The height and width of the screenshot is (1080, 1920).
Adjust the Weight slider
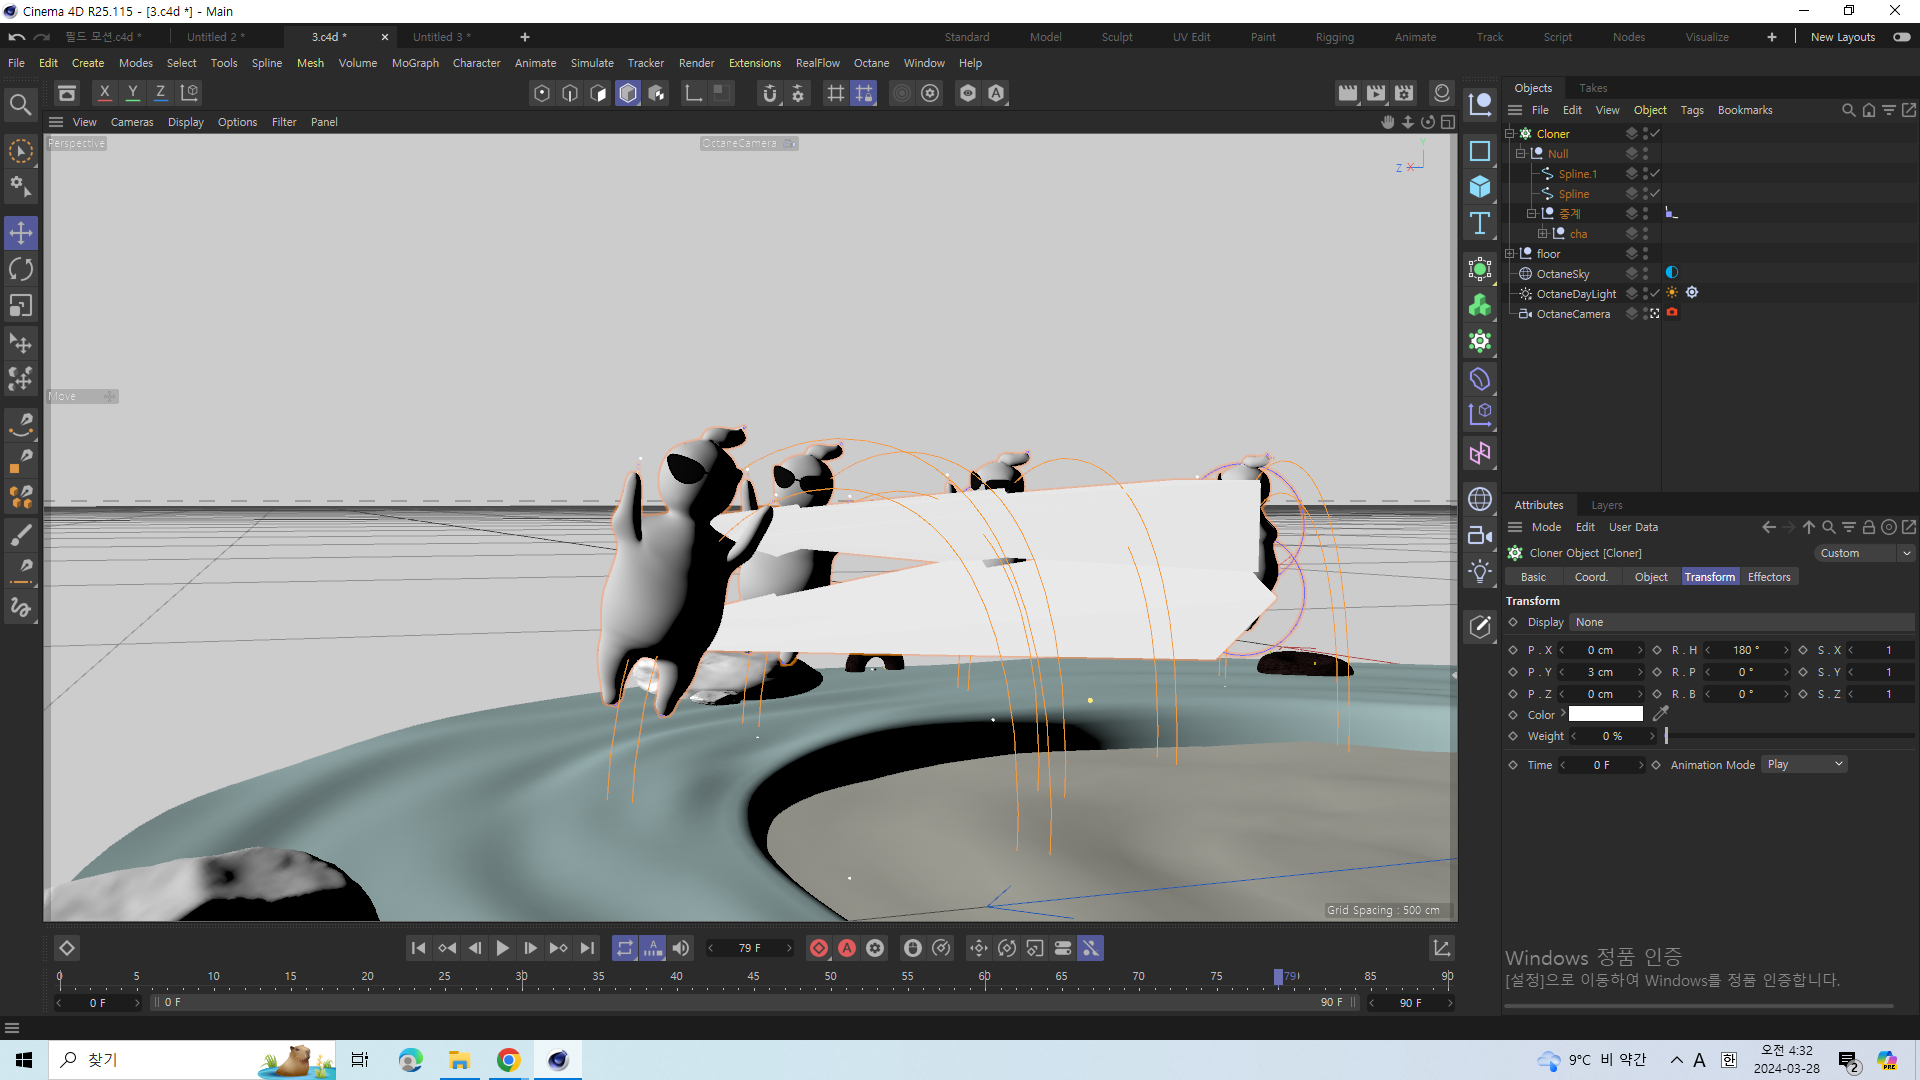[x=1789, y=736]
